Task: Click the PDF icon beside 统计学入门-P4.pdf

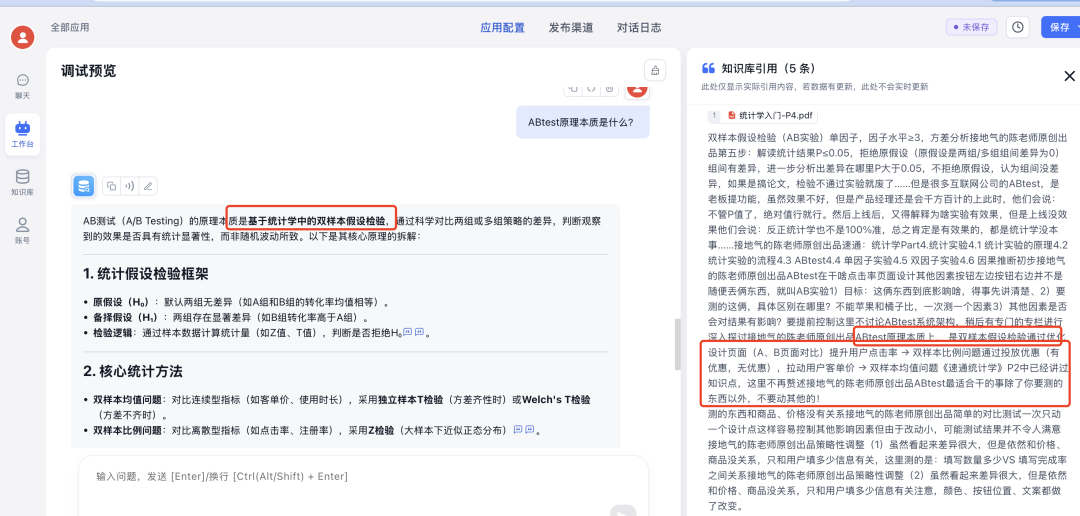Action: coord(732,115)
